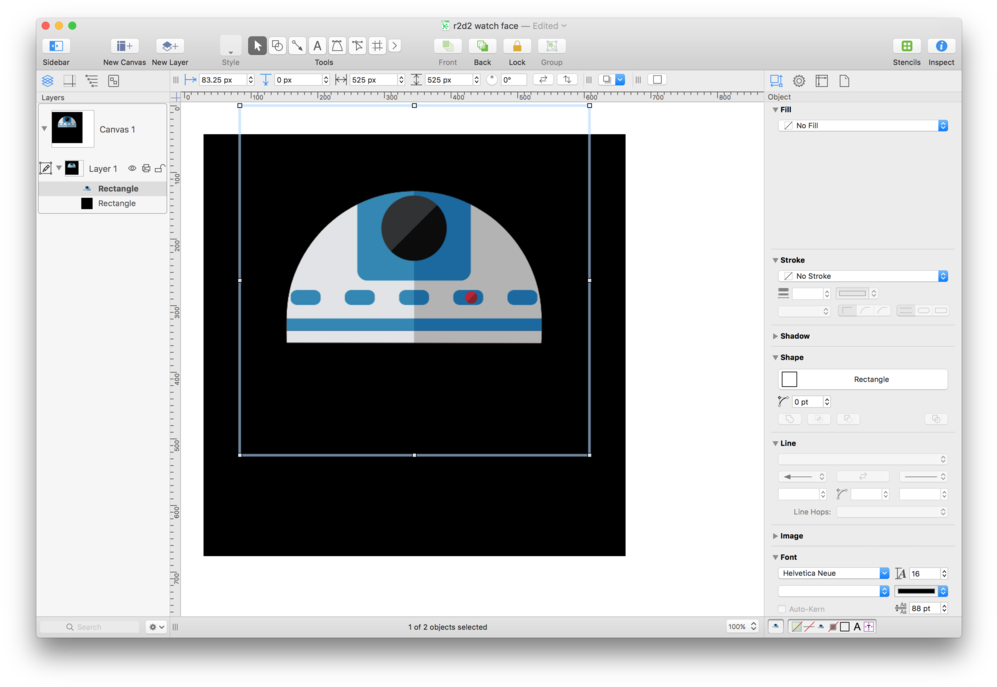Select the black Rectangle layer item
The height and width of the screenshot is (687, 997).
pos(103,204)
